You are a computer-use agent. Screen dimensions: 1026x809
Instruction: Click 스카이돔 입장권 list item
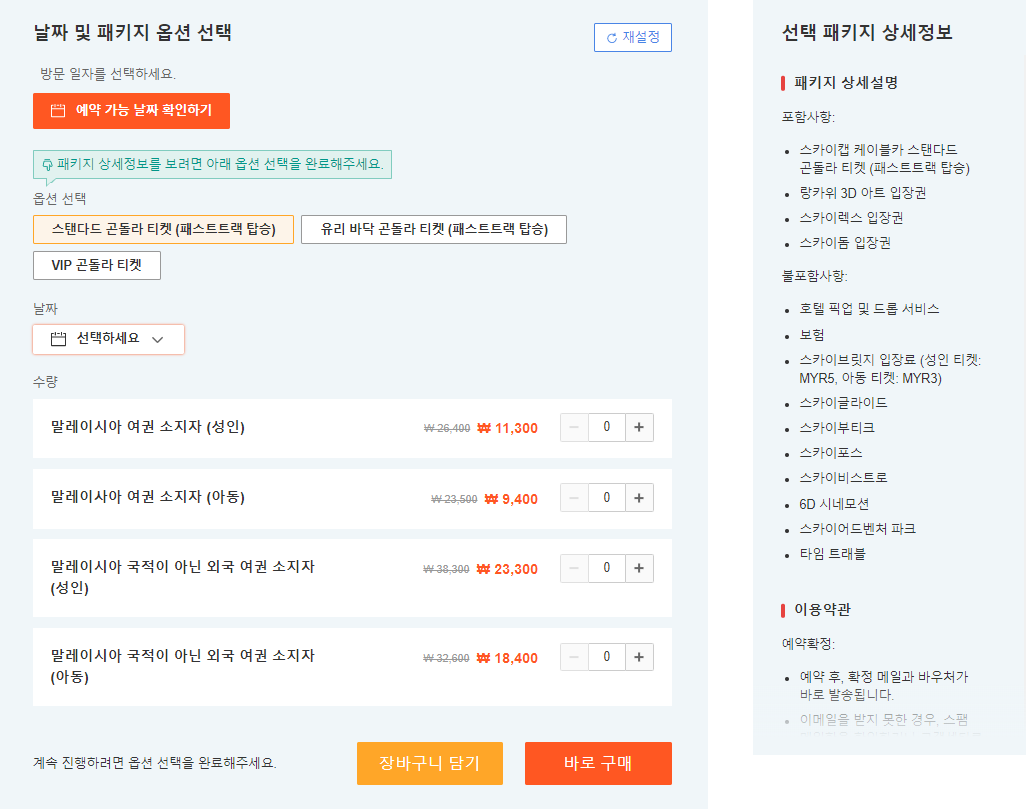coord(845,243)
